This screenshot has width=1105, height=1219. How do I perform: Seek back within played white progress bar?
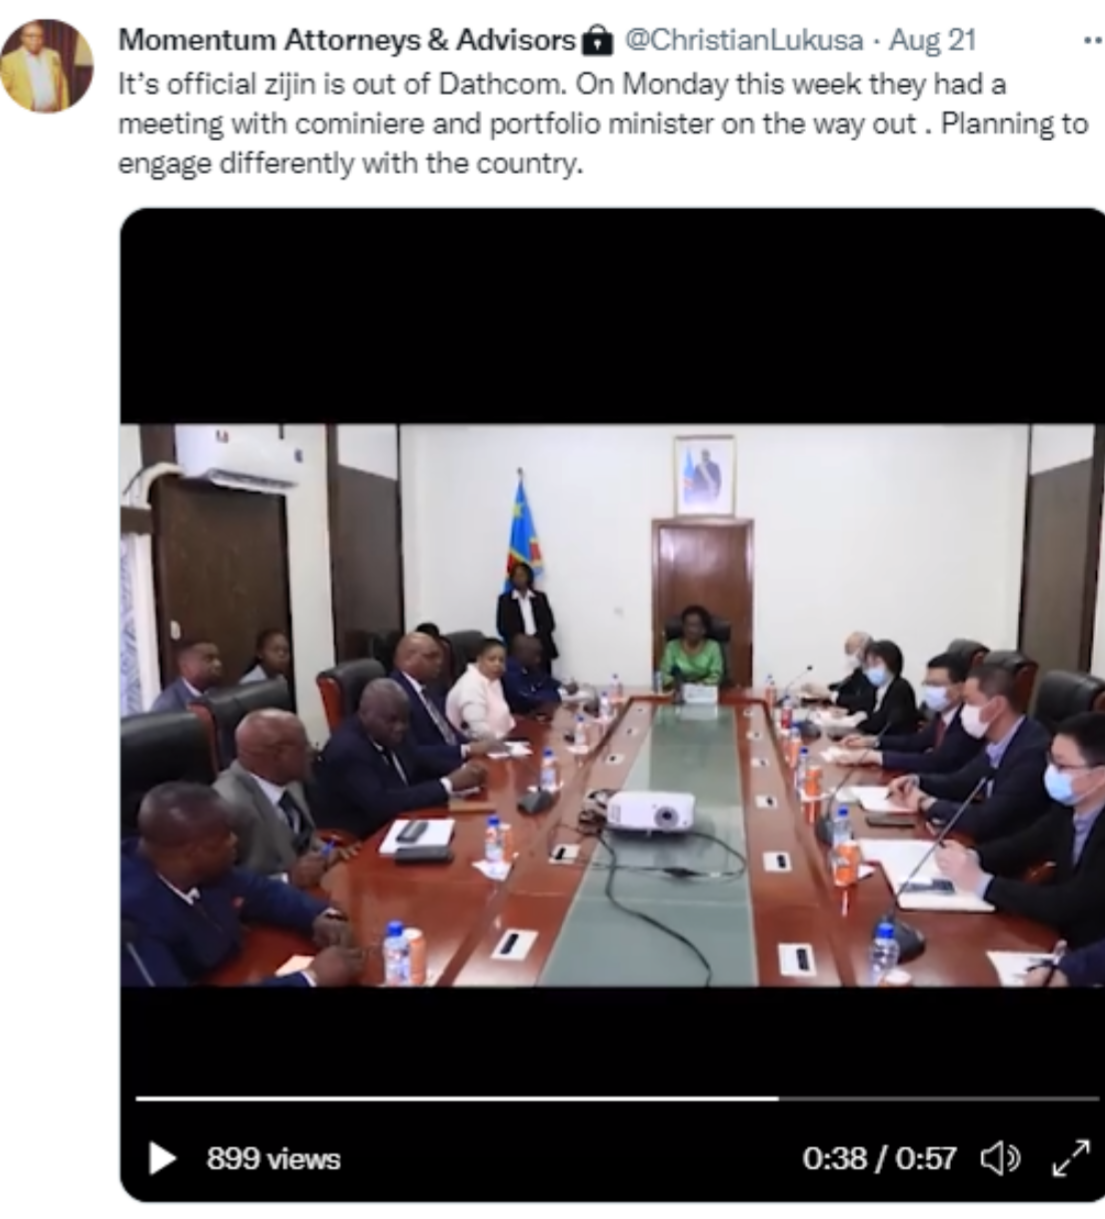point(456,1098)
